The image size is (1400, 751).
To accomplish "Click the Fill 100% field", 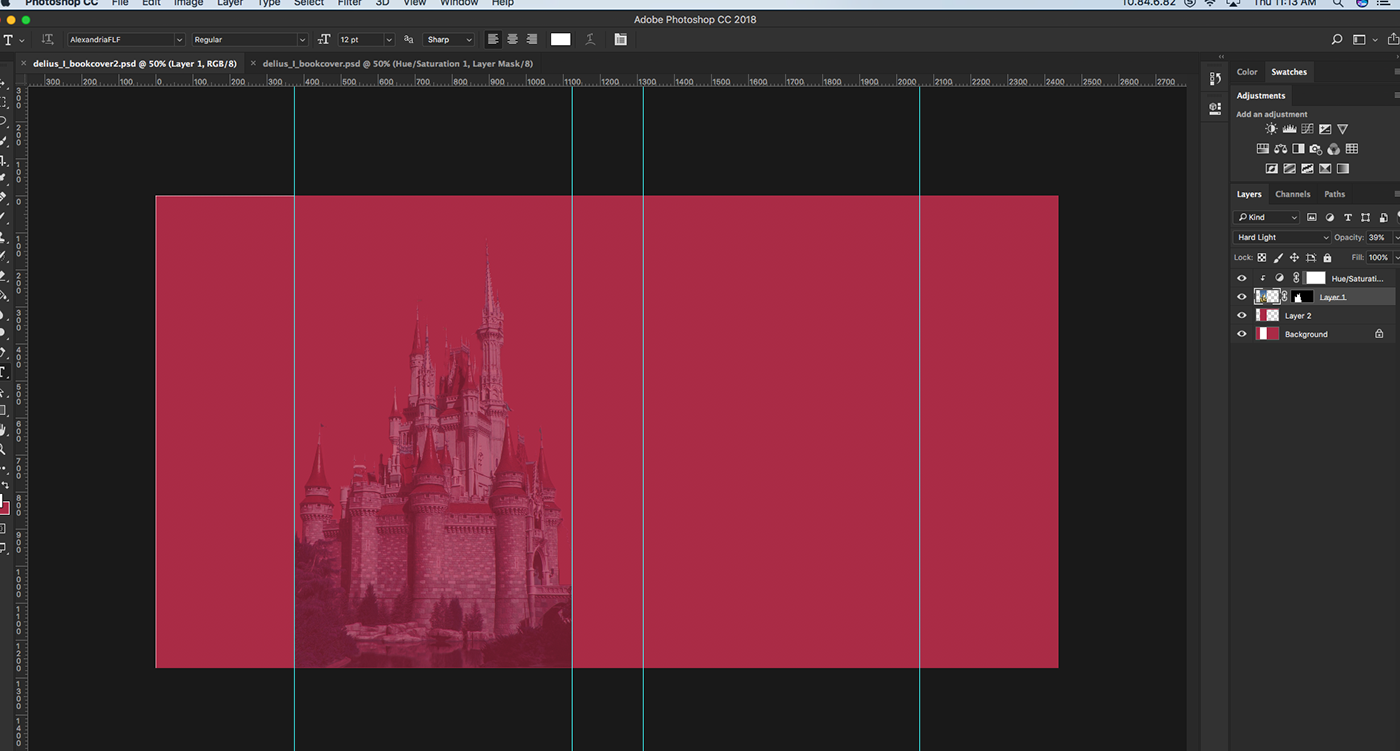I will [x=1378, y=257].
